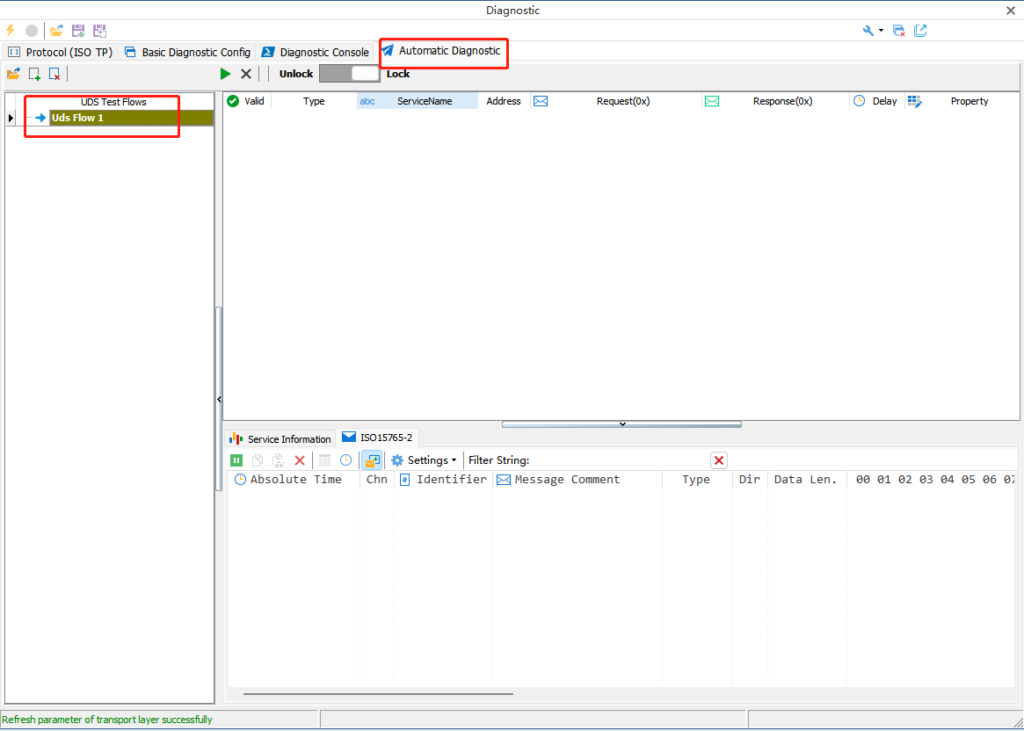The height and width of the screenshot is (731, 1024).
Task: Click the green pause icon in message toolbar
Action: (x=236, y=460)
